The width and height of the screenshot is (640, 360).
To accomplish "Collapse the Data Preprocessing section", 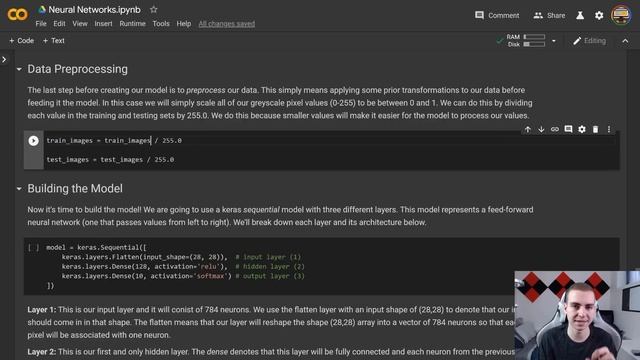I will click(x=19, y=69).
